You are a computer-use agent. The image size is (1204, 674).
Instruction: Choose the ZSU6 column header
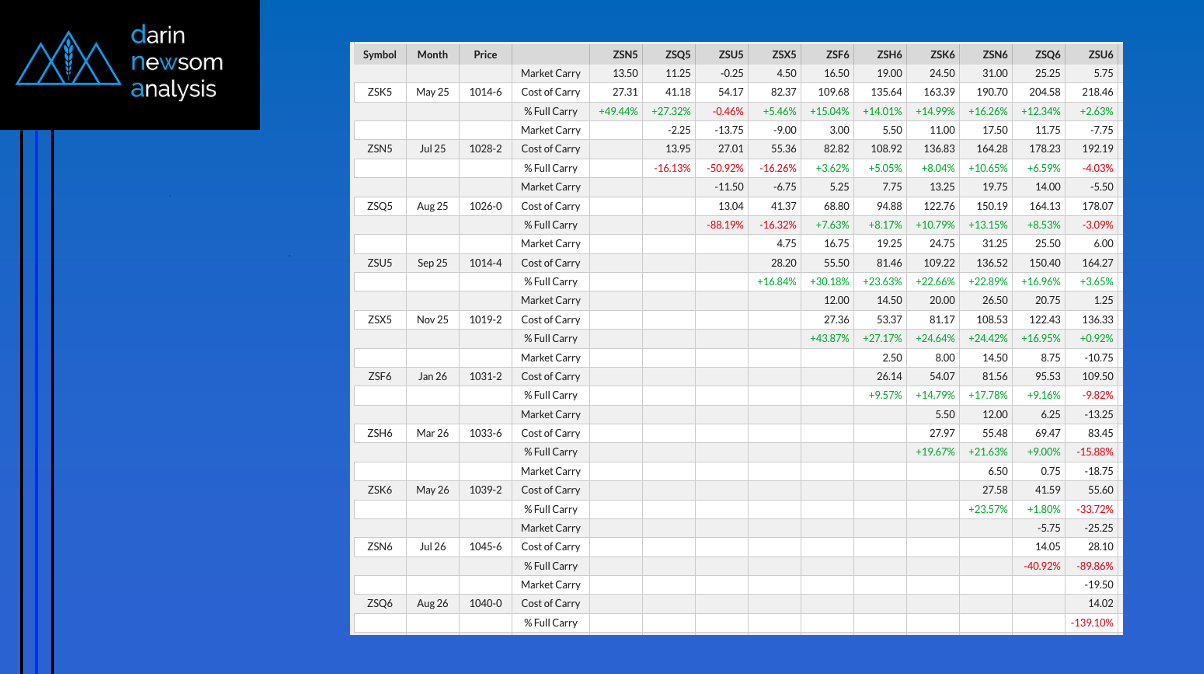pyautogui.click(x=1100, y=54)
